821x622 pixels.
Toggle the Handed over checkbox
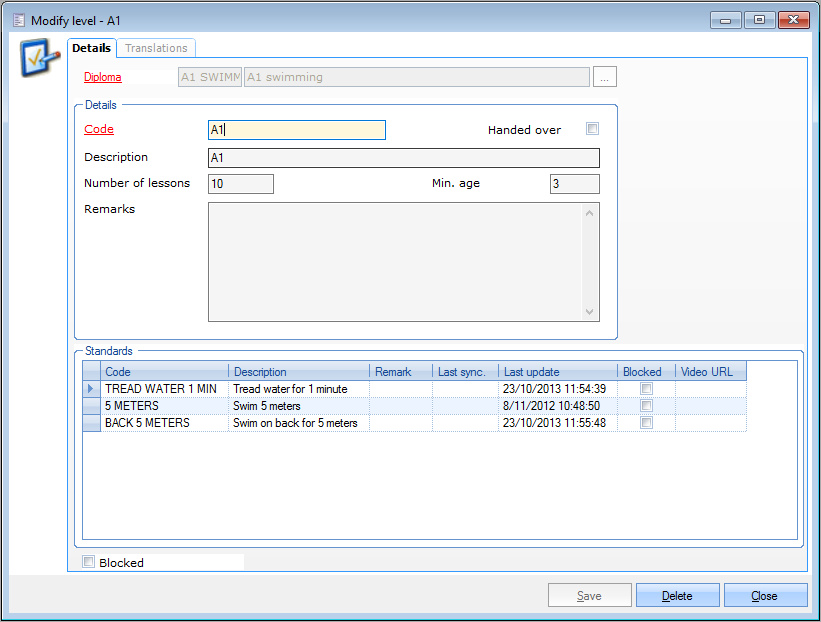click(x=592, y=129)
